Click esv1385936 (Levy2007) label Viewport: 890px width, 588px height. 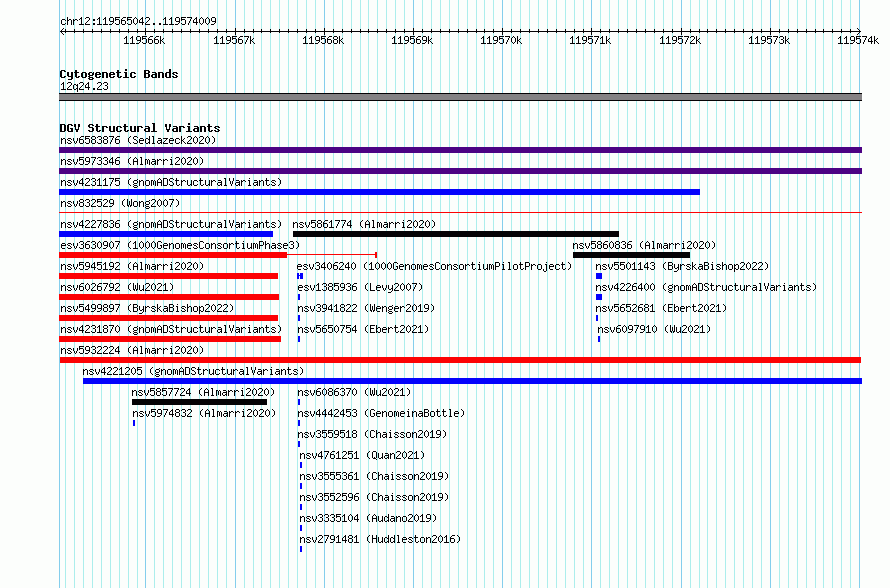(x=360, y=287)
